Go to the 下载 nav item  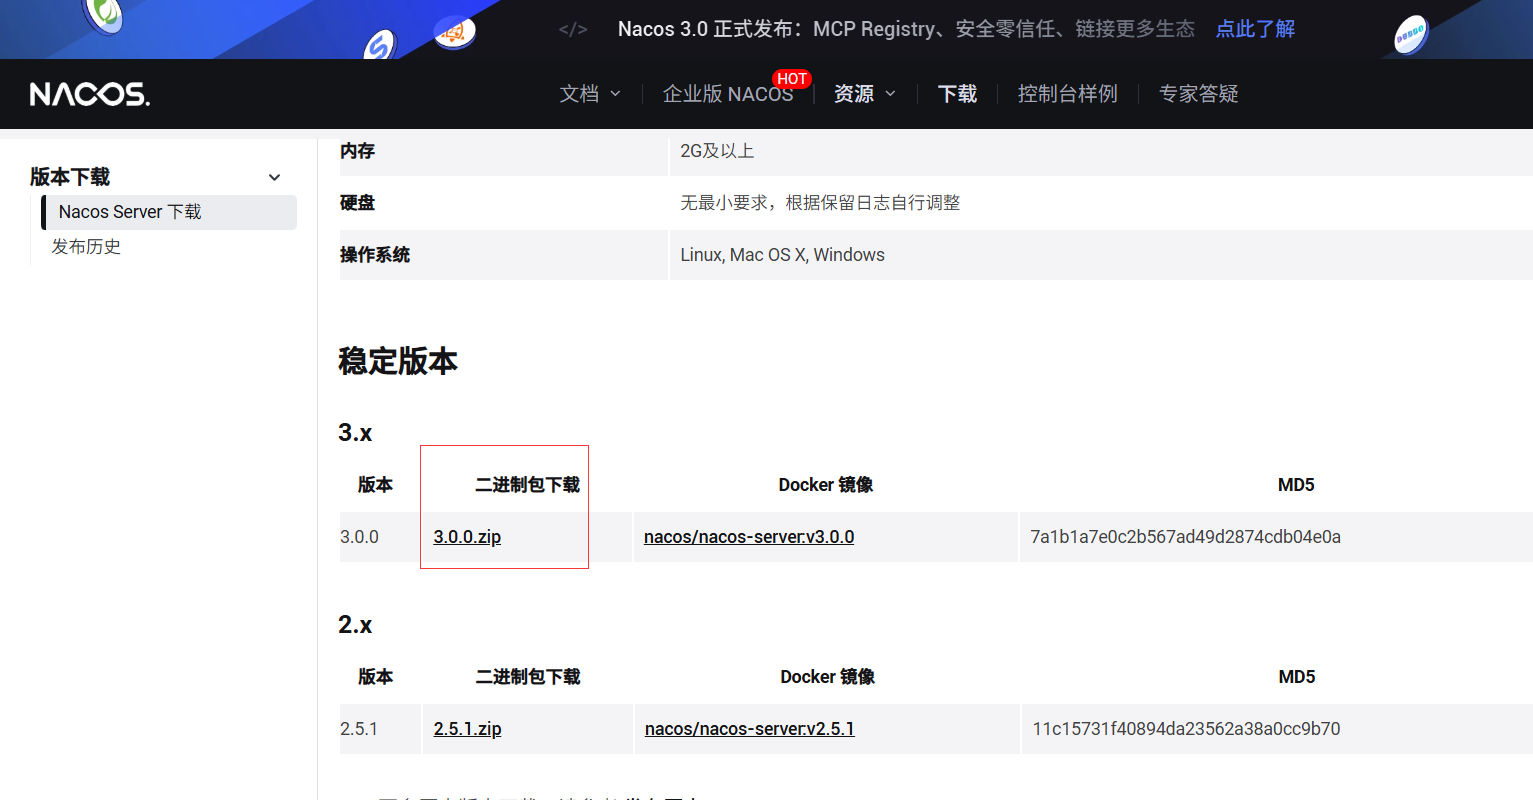(x=957, y=94)
